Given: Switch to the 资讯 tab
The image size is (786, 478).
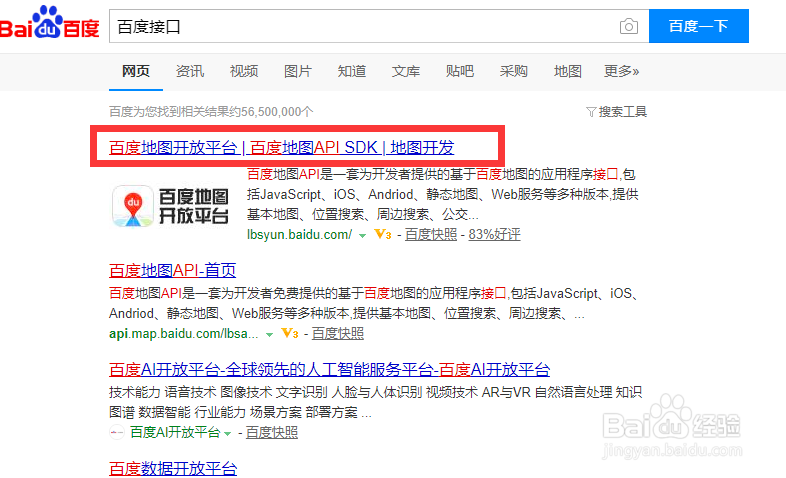Looking at the screenshot, I should (x=190, y=71).
